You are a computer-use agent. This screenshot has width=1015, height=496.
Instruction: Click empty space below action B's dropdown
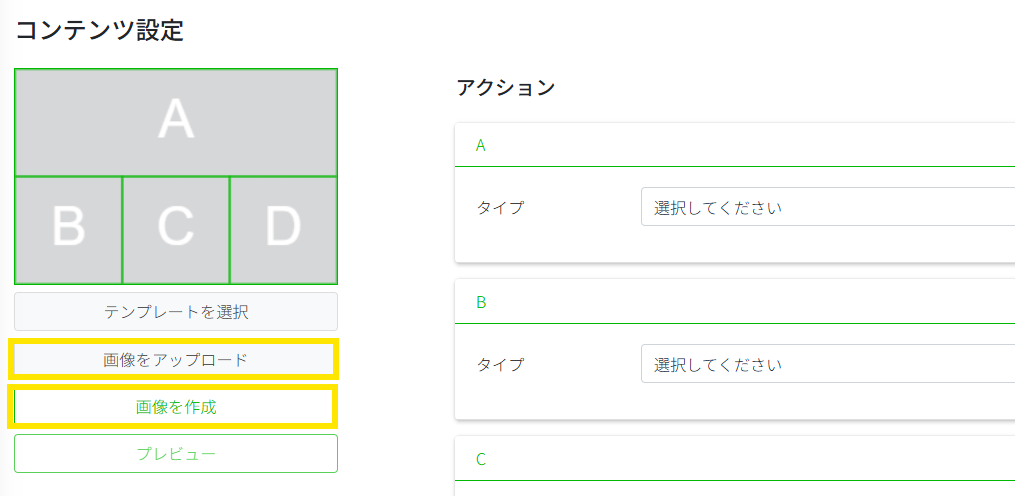pyautogui.click(x=734, y=401)
